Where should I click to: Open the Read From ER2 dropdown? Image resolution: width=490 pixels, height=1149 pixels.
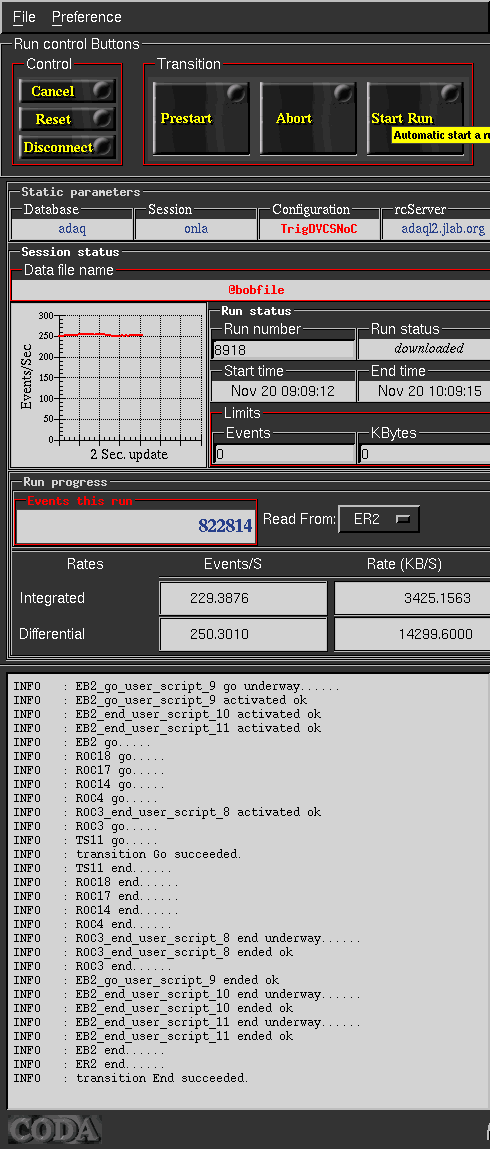coord(379,520)
